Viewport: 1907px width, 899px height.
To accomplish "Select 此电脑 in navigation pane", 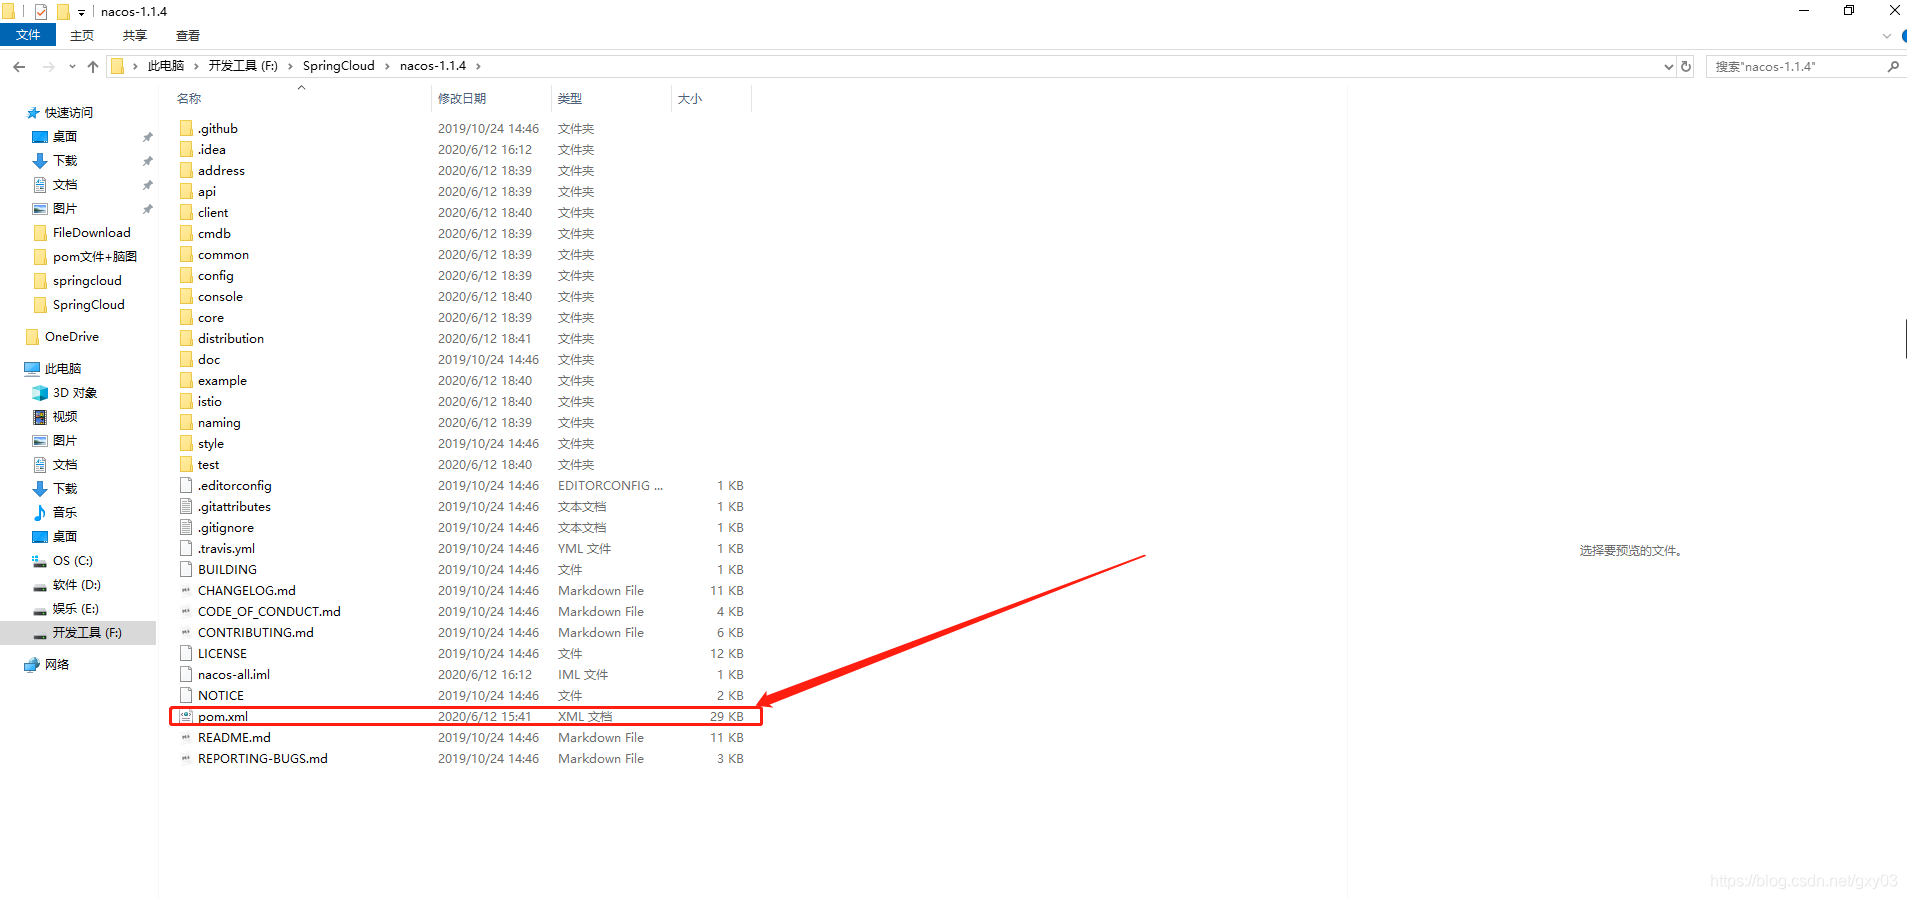I will pyautogui.click(x=62, y=369).
